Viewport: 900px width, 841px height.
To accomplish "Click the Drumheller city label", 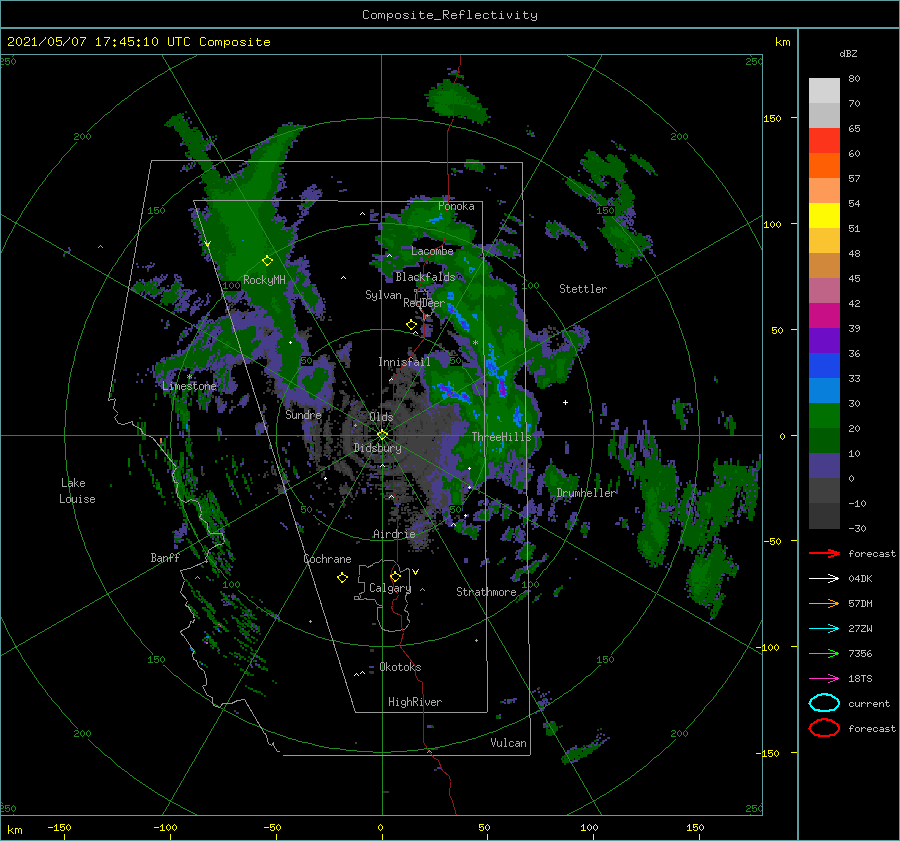I will tap(586, 493).
